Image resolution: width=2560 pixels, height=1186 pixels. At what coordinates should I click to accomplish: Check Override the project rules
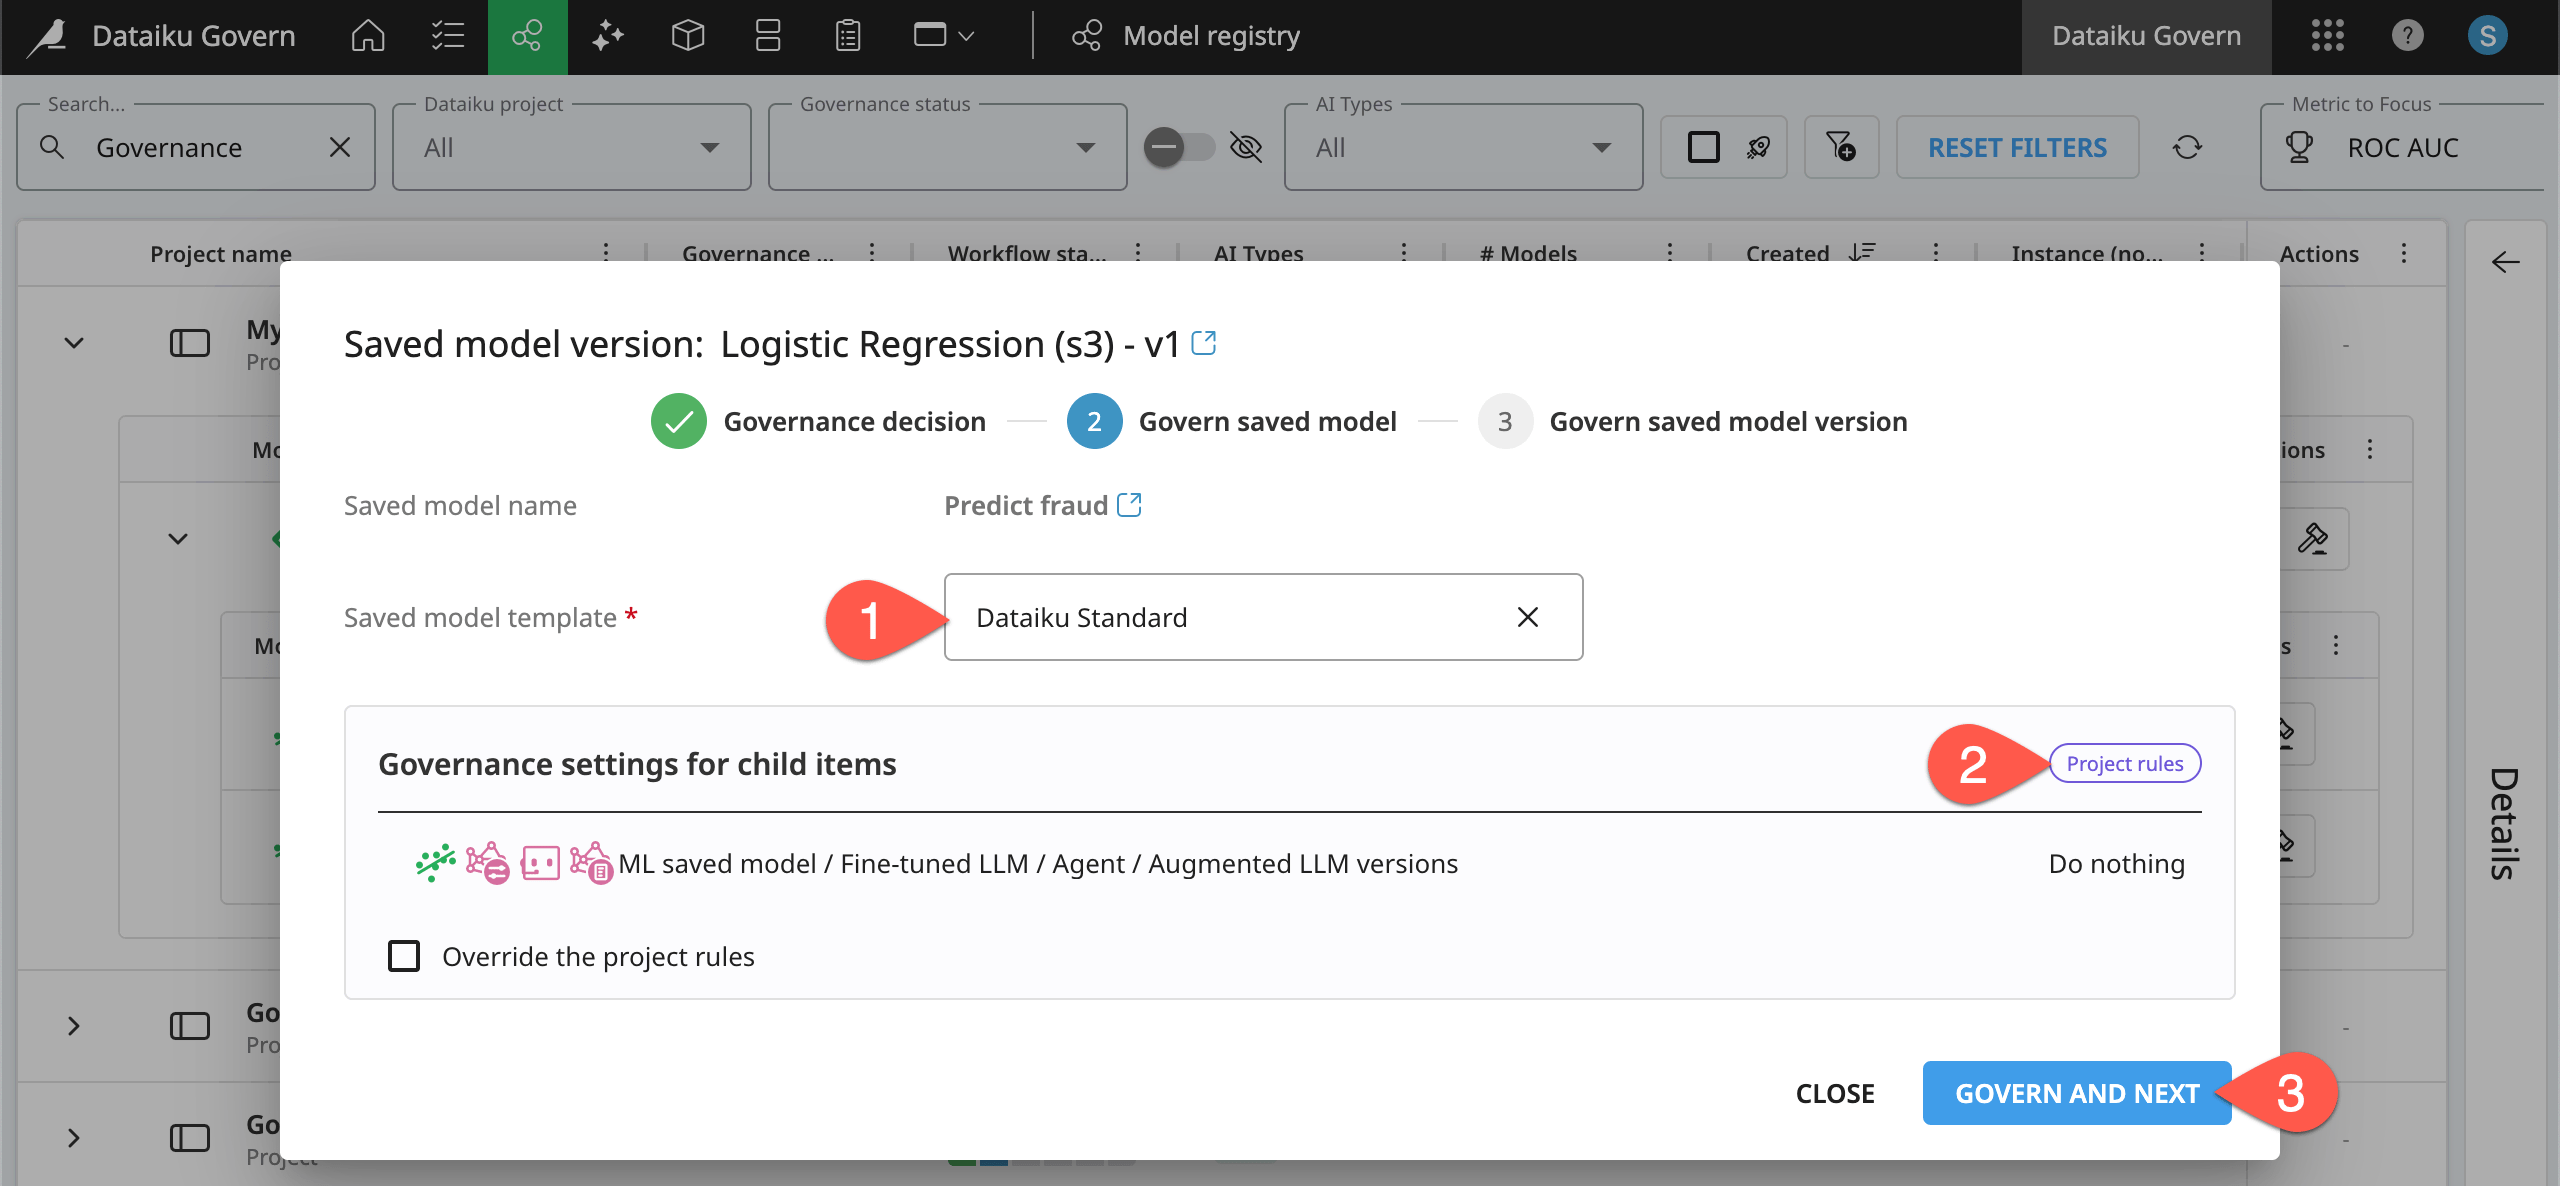coord(404,956)
